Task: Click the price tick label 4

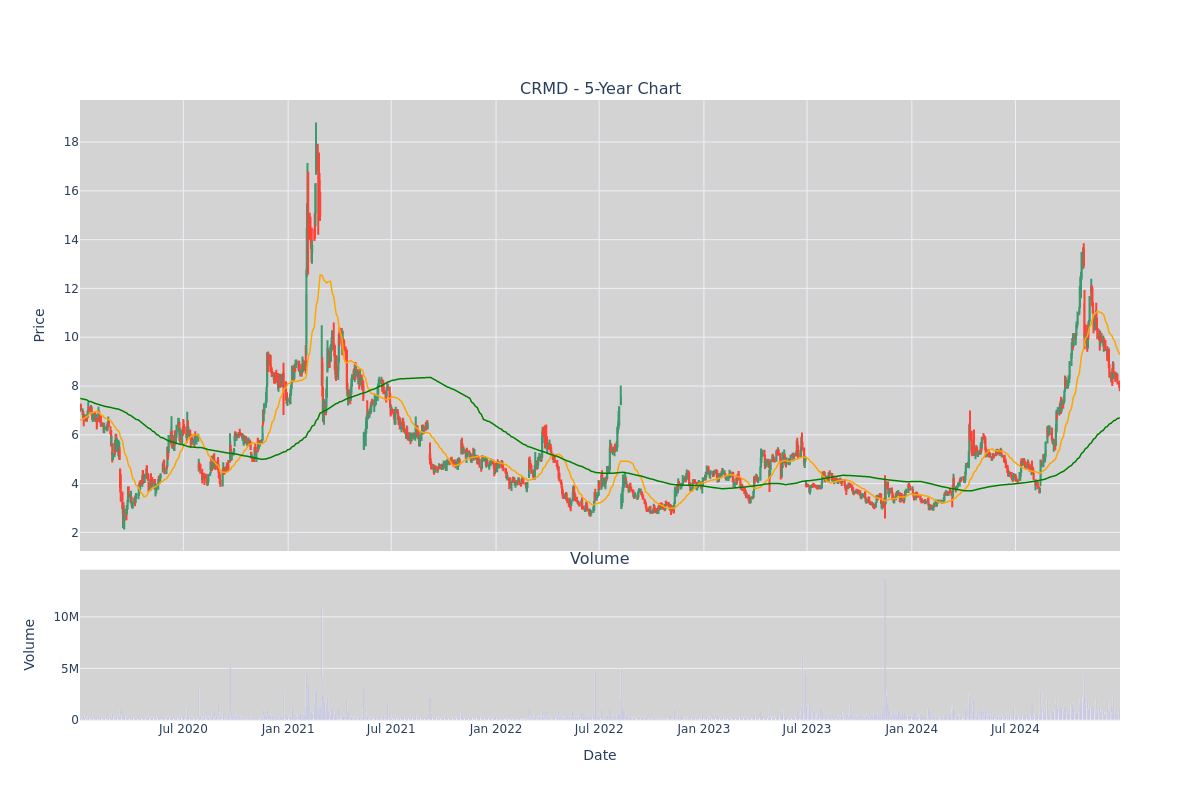Action: 75,484
